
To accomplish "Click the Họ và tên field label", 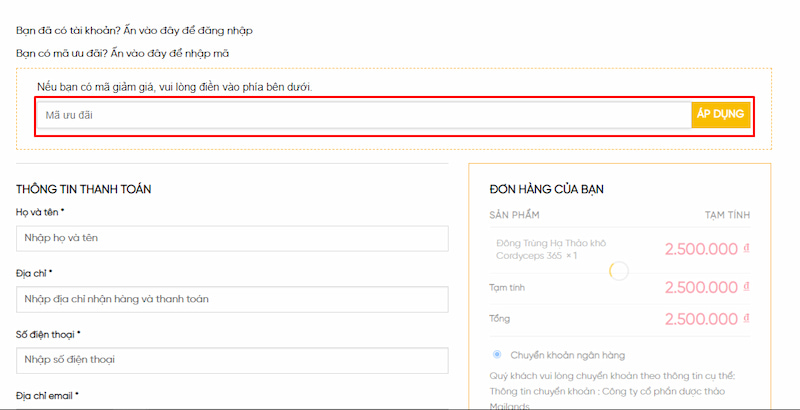I will pos(40,212).
